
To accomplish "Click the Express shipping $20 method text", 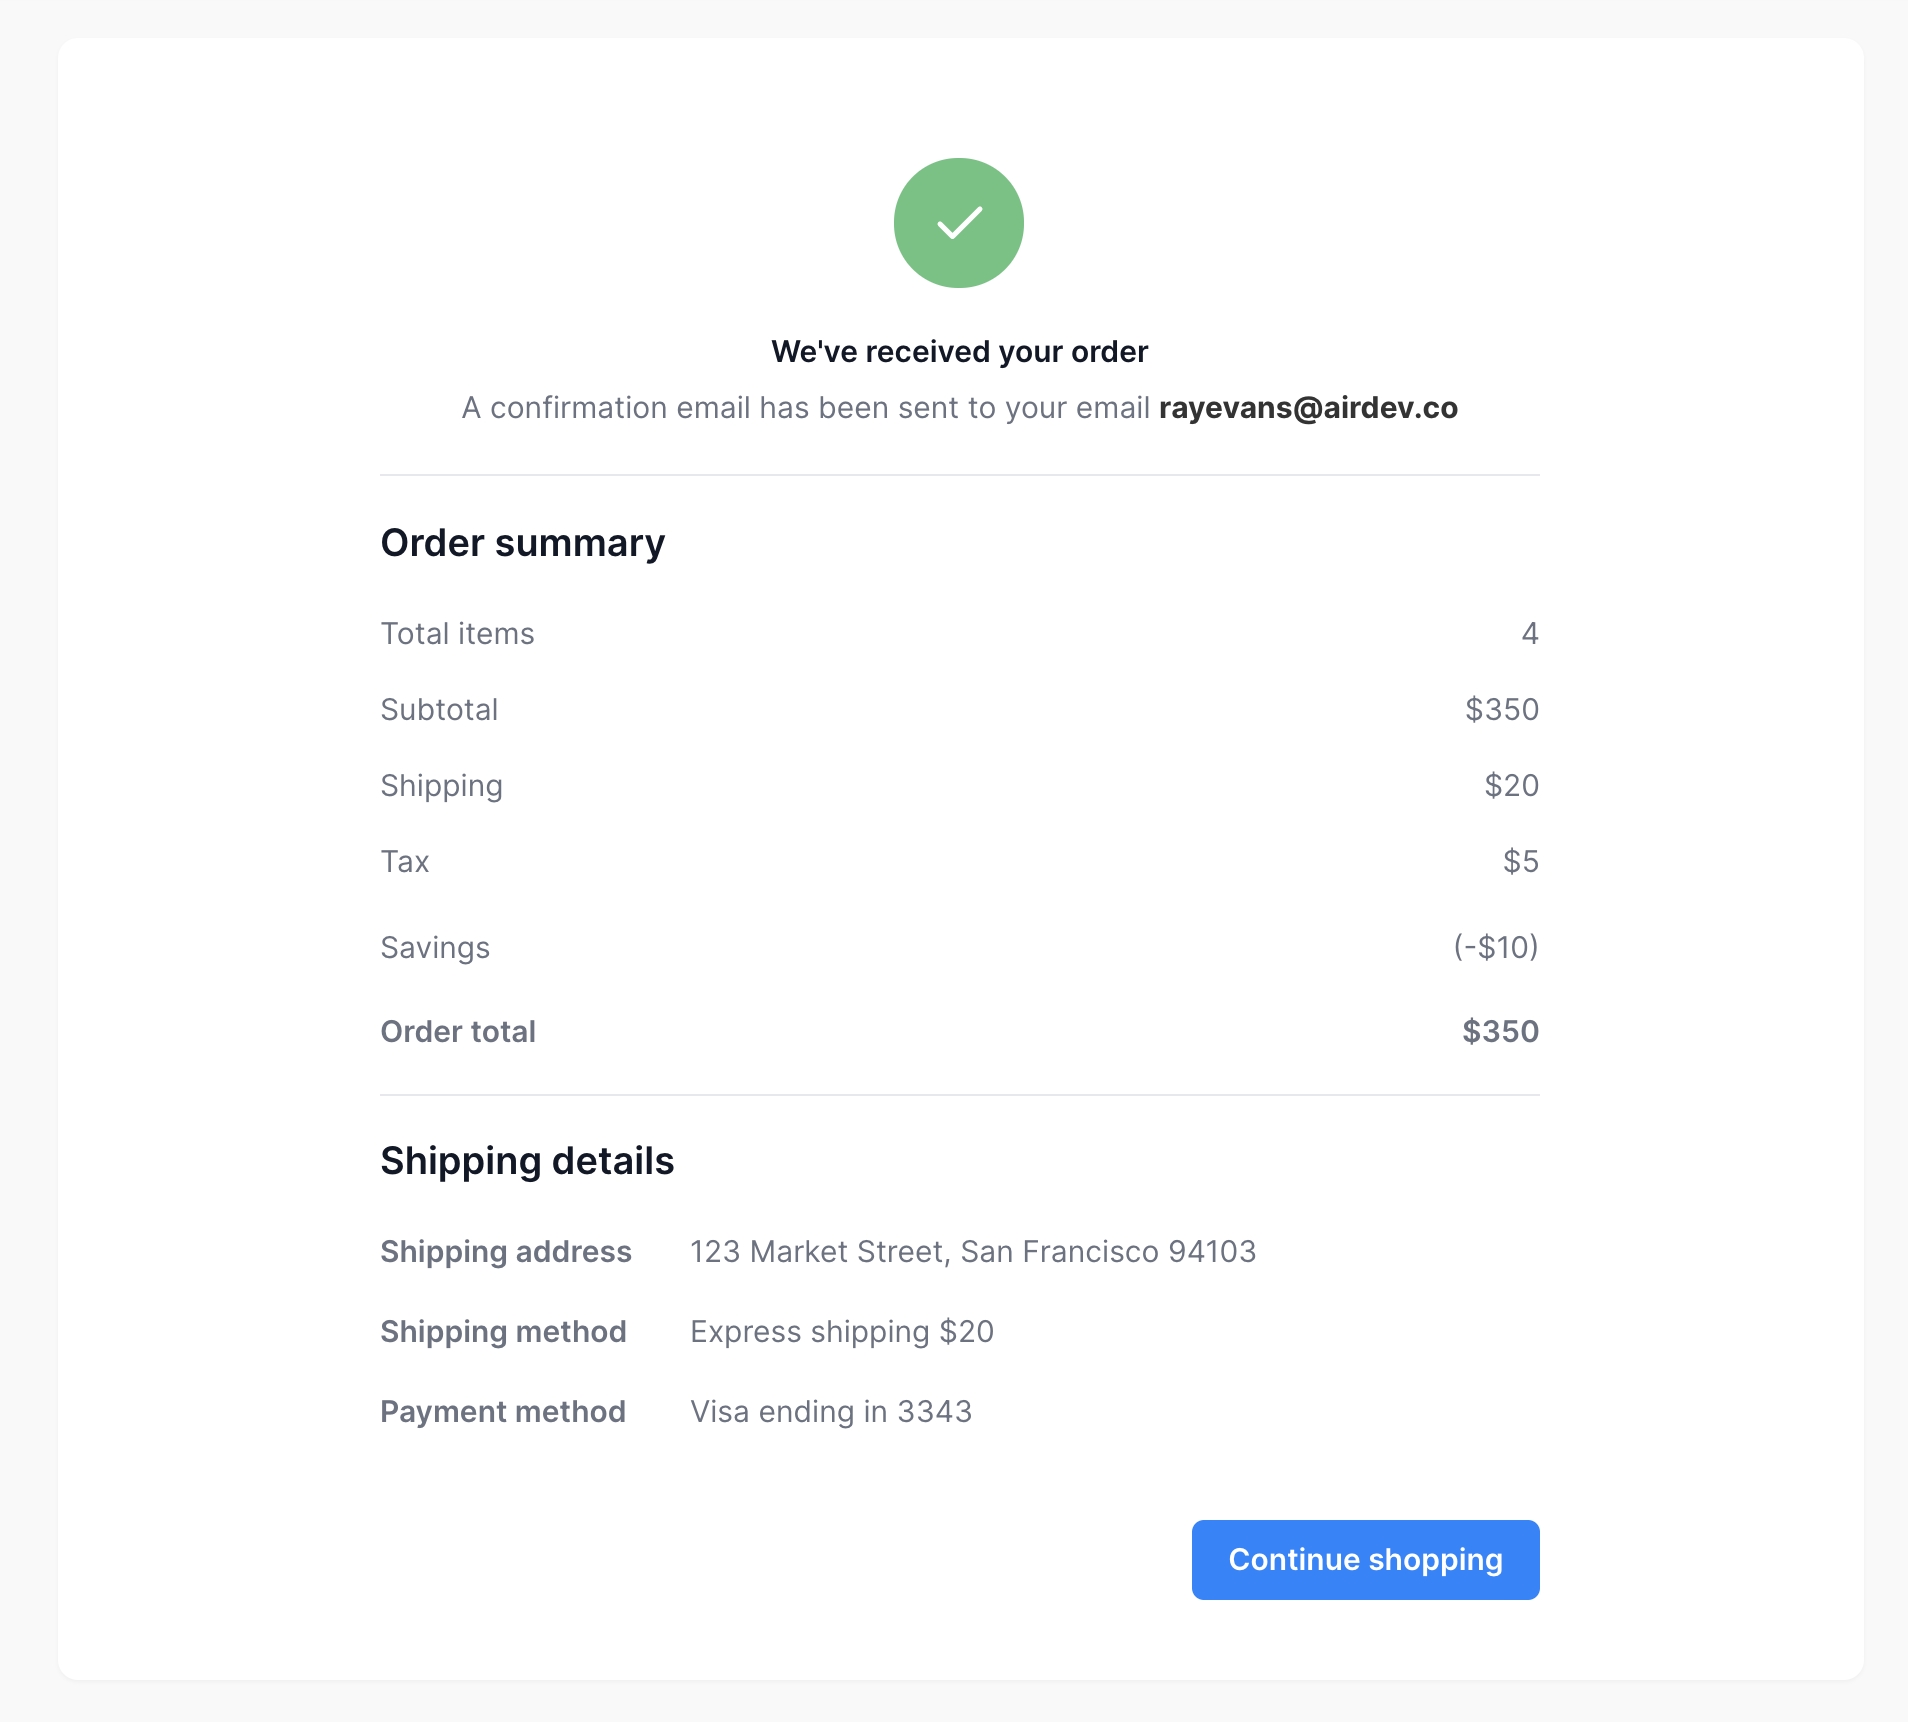I will coord(841,1332).
